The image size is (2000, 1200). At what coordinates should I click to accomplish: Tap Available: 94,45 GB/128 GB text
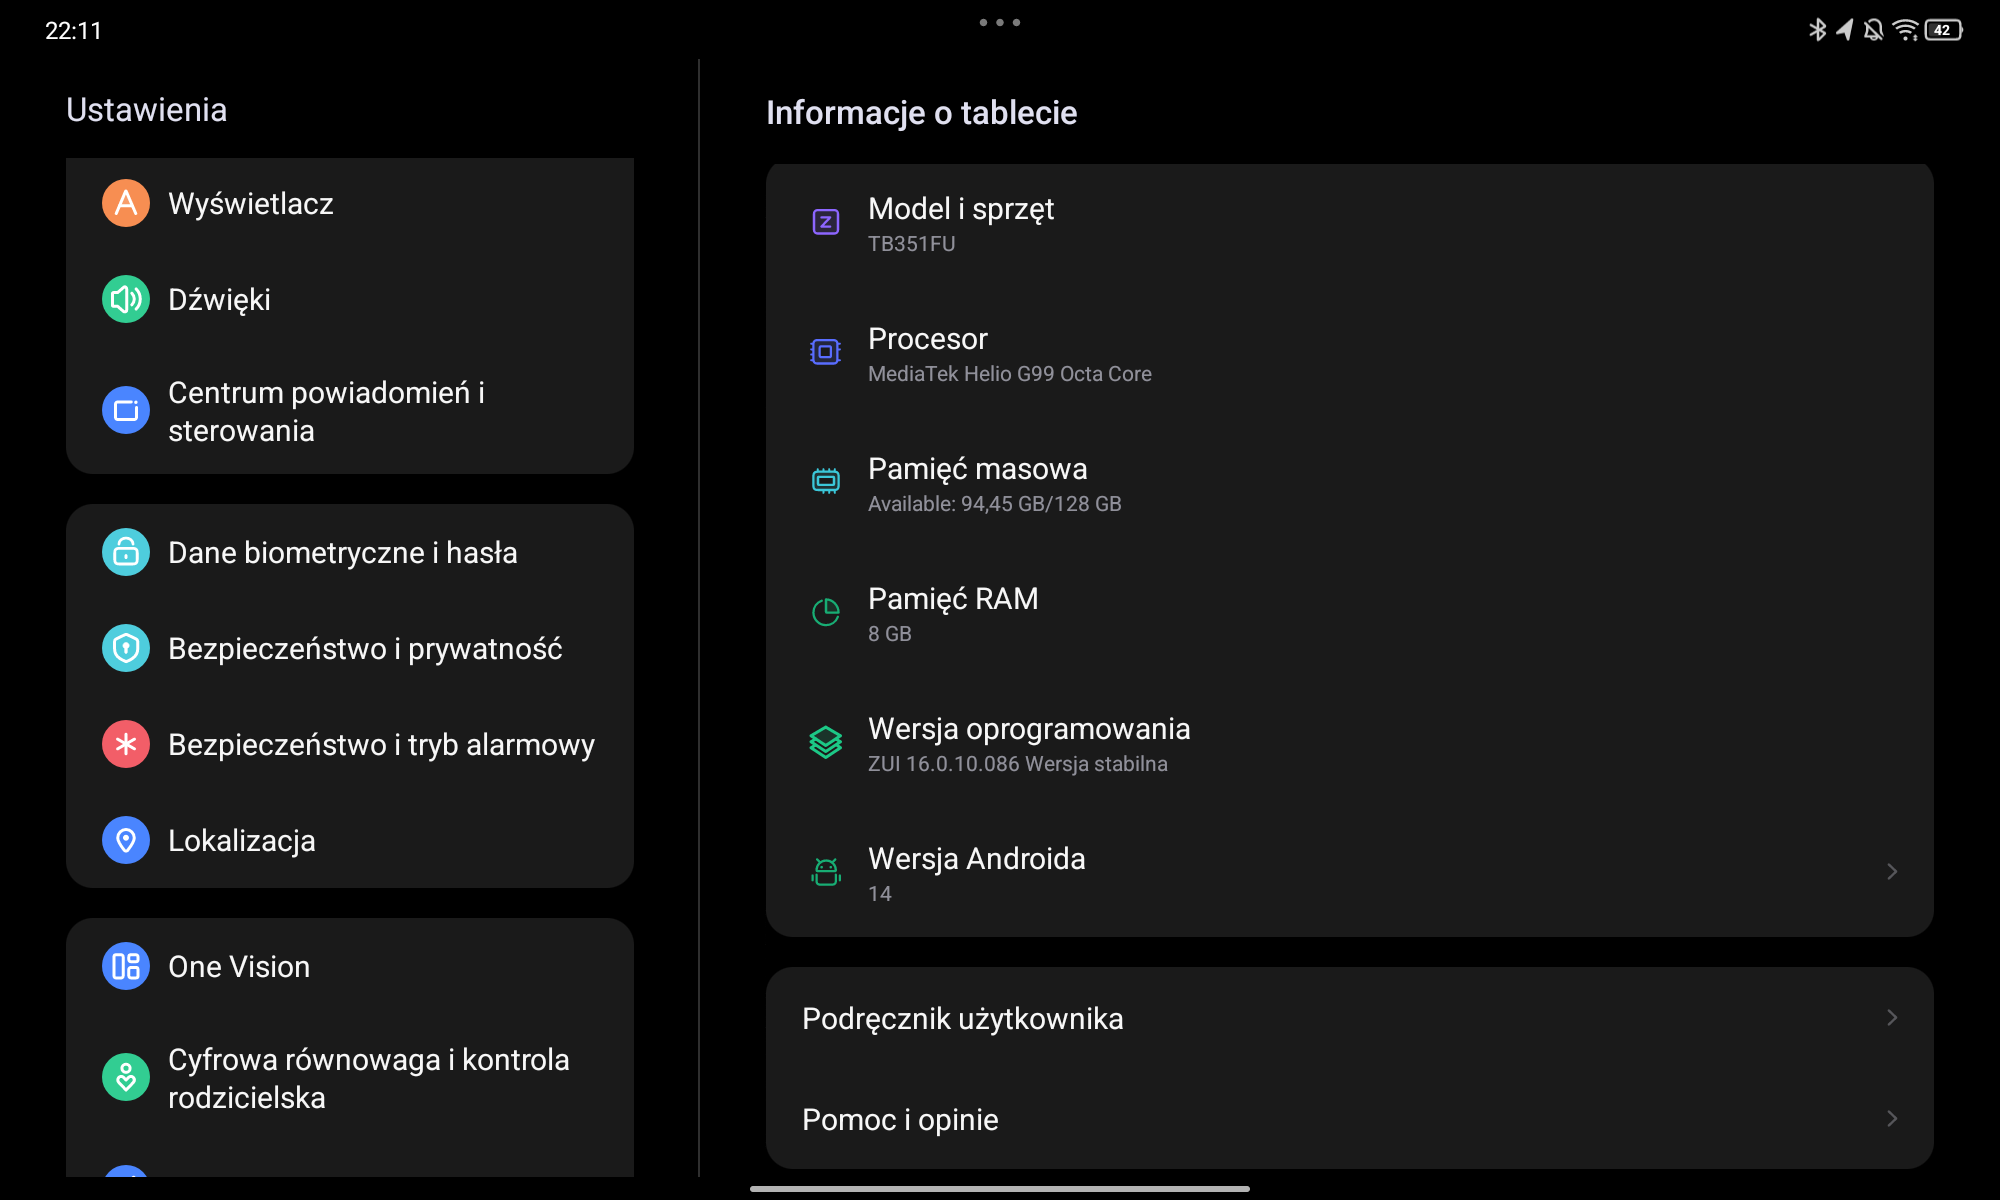(995, 504)
